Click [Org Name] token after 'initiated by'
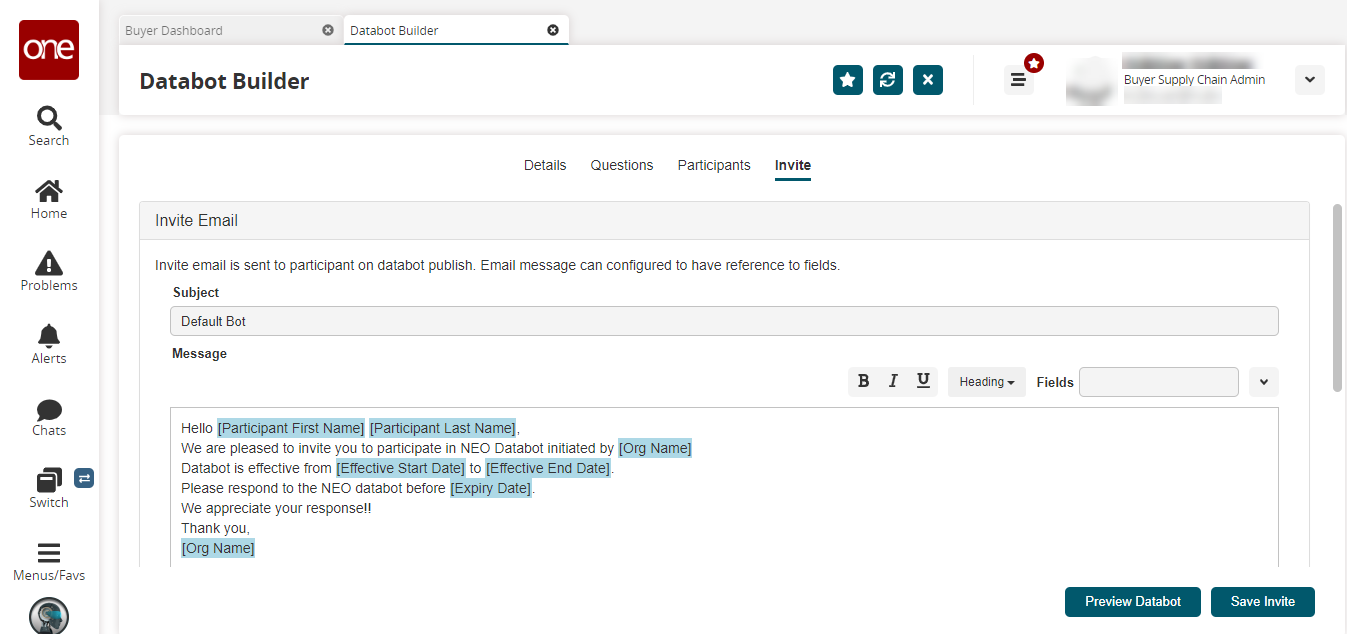 point(655,448)
